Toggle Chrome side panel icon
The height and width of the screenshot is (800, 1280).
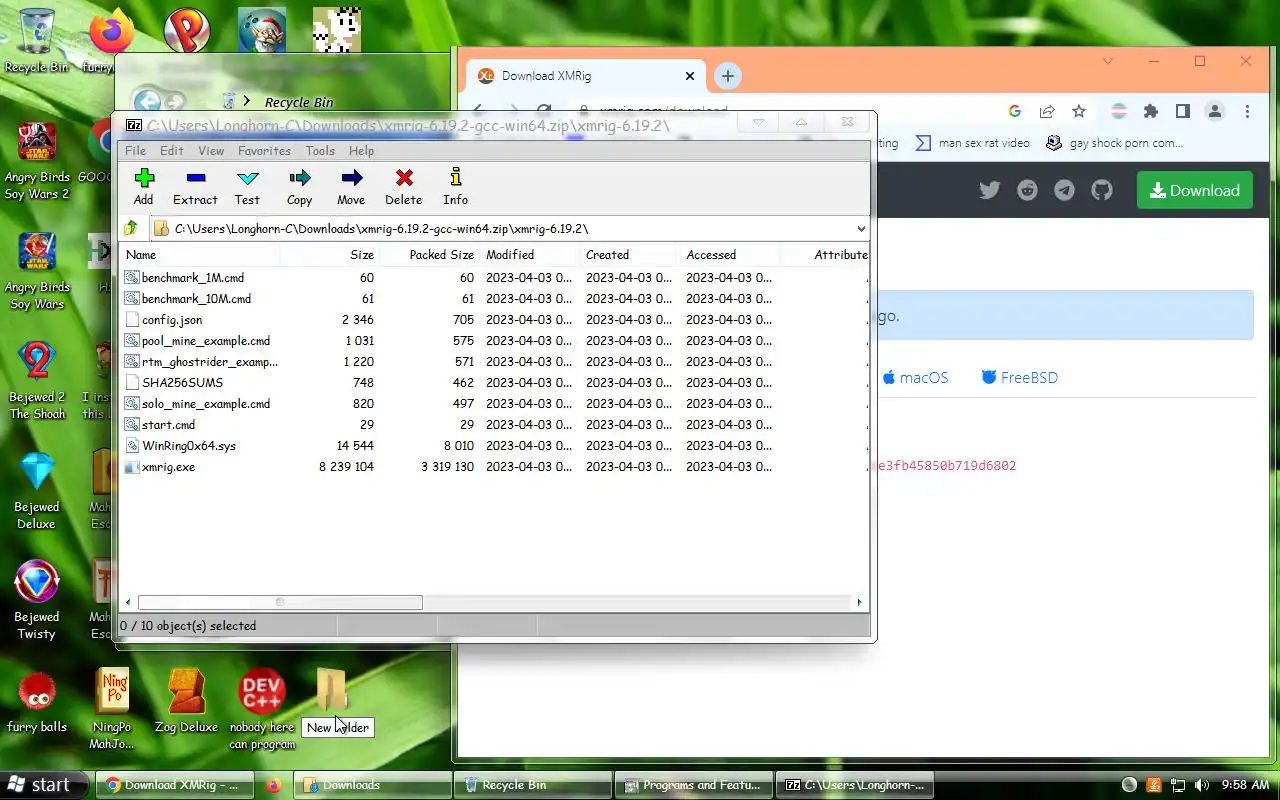pos(1183,112)
